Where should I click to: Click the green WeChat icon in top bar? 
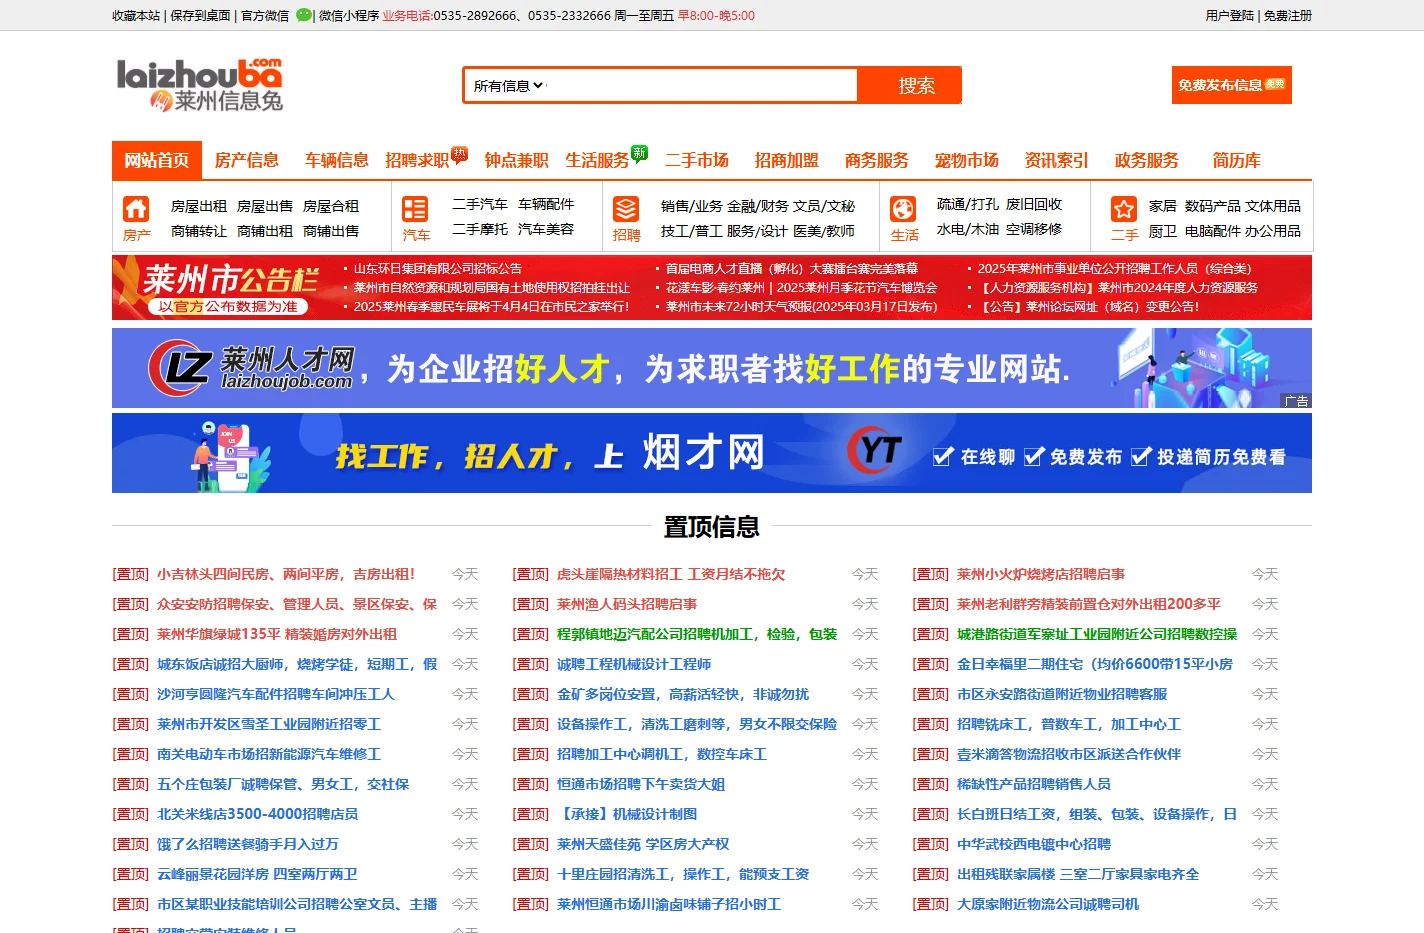coord(304,15)
